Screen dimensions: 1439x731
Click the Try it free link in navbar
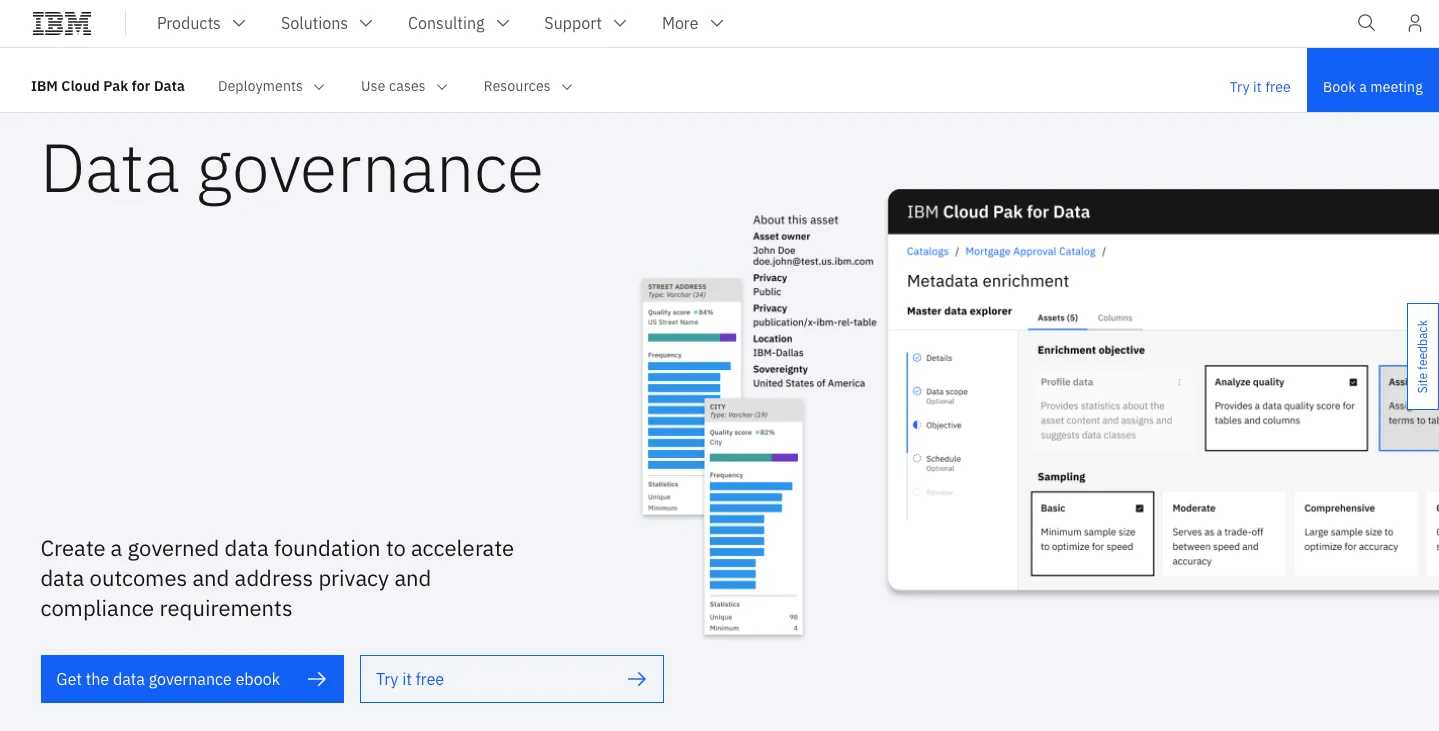(x=1260, y=87)
